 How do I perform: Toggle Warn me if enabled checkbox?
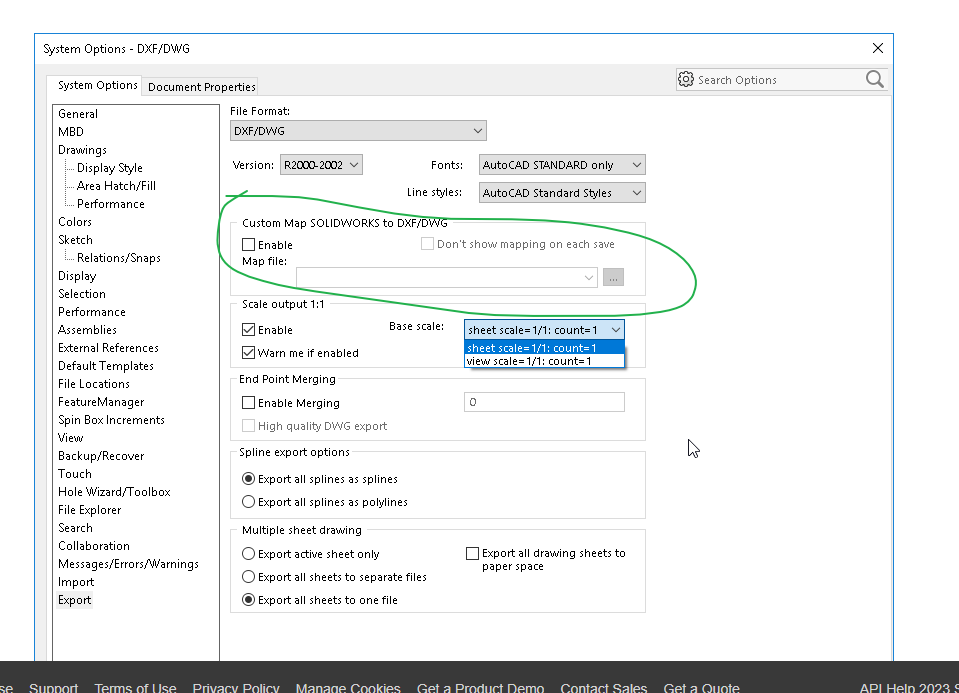click(248, 353)
